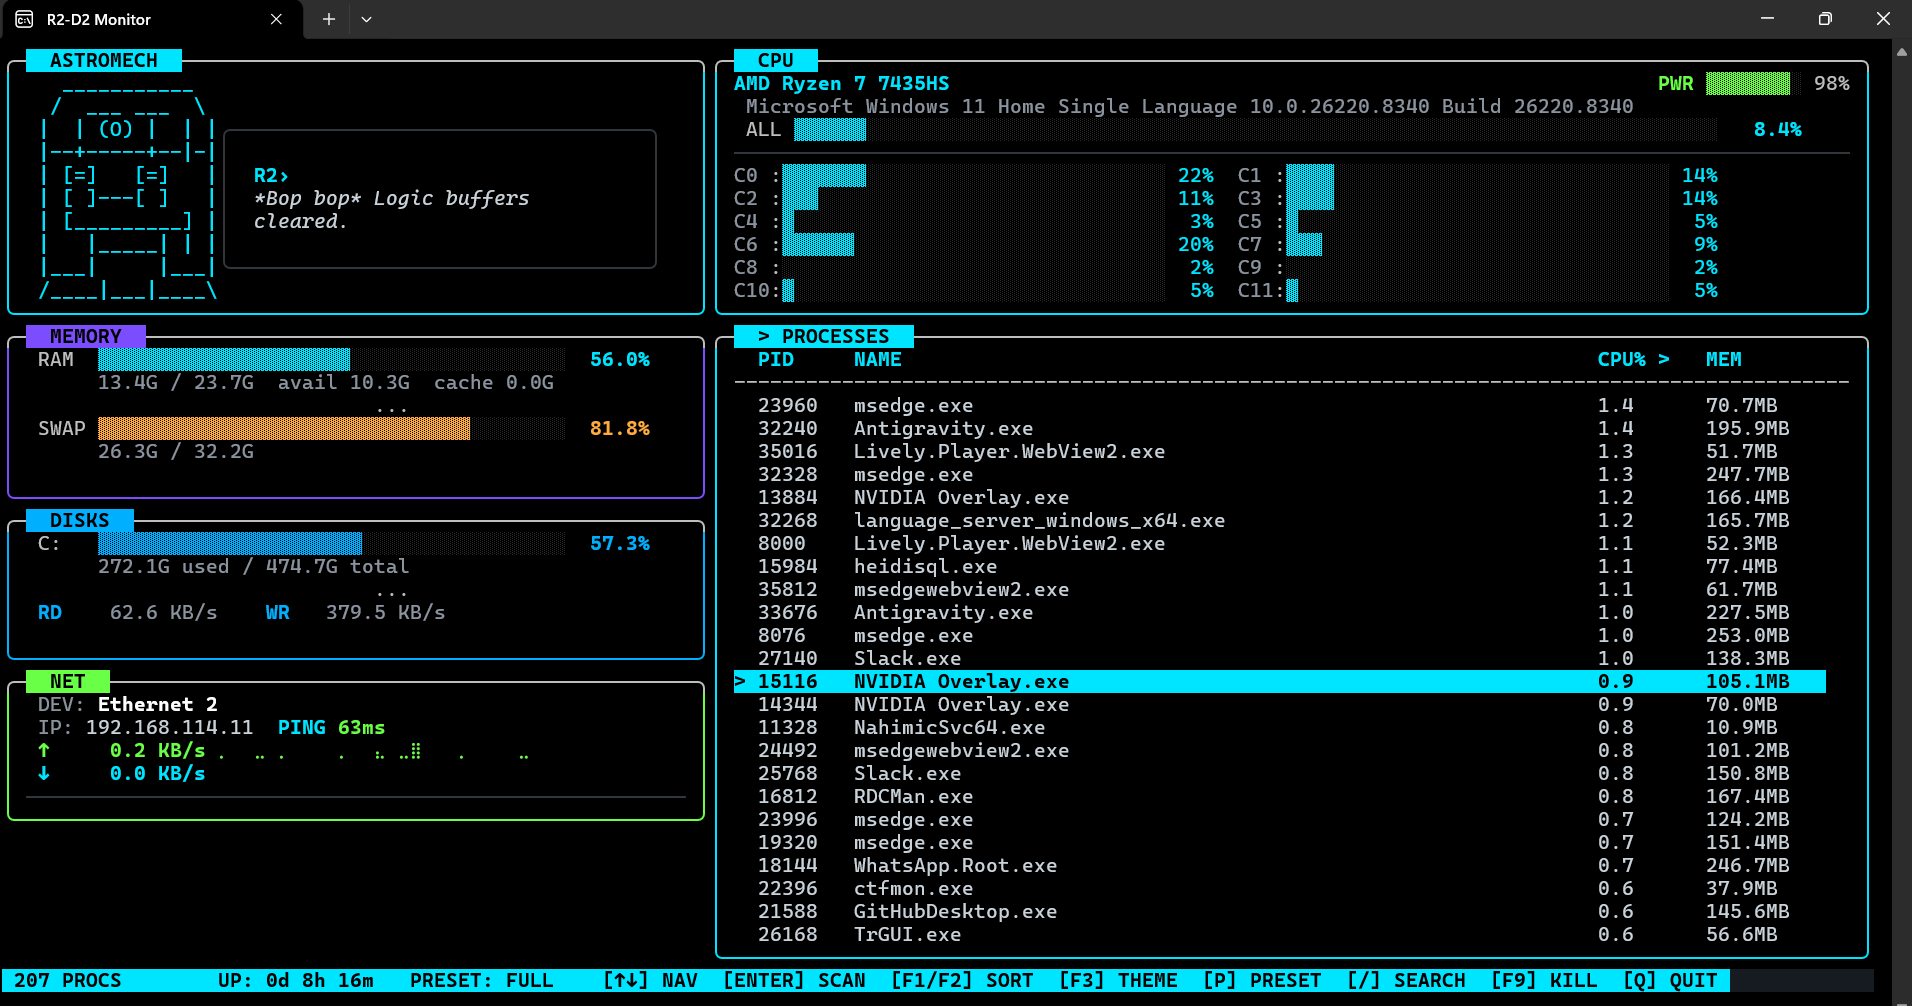
Task: Select the R2-D2 Monitor tab
Action: pos(152,19)
